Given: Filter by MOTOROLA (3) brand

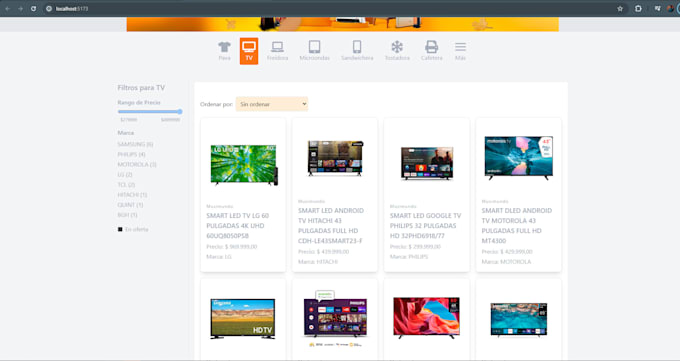Looking at the screenshot, I should pyautogui.click(x=137, y=164).
